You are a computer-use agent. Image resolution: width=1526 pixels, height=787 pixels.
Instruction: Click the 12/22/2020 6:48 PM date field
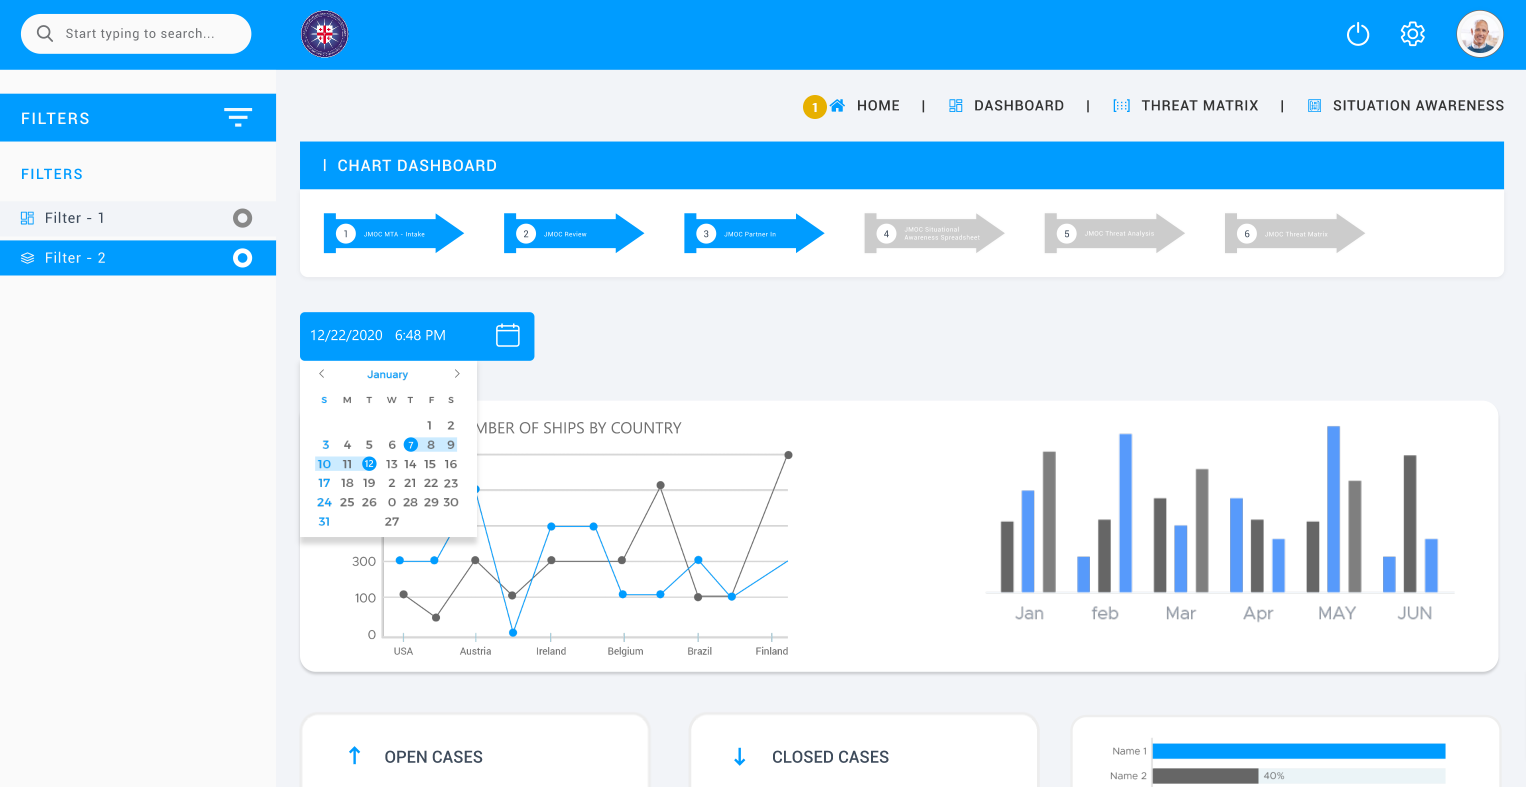(x=417, y=336)
